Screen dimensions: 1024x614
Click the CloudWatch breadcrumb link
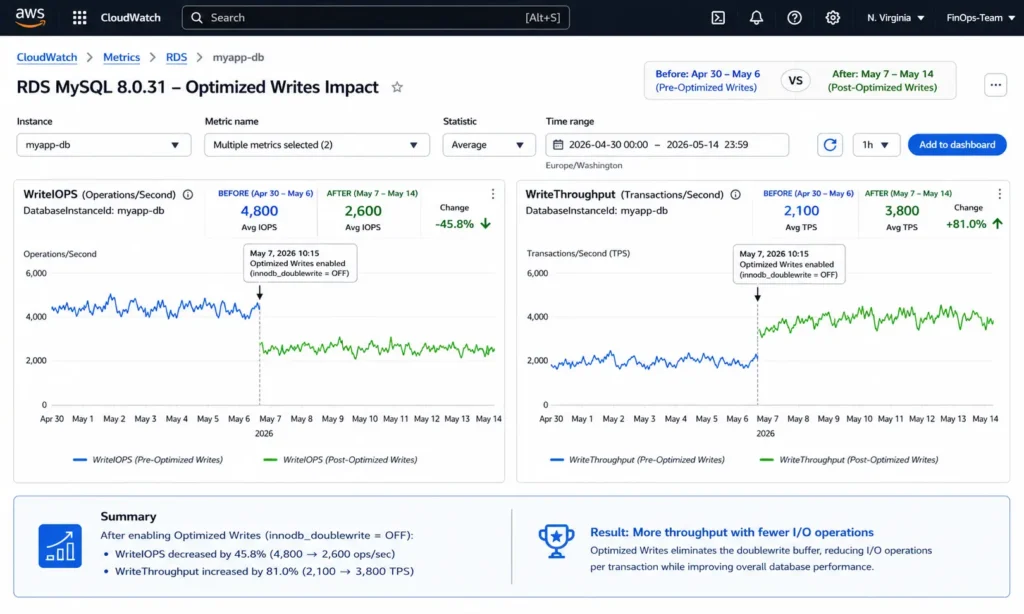click(46, 57)
